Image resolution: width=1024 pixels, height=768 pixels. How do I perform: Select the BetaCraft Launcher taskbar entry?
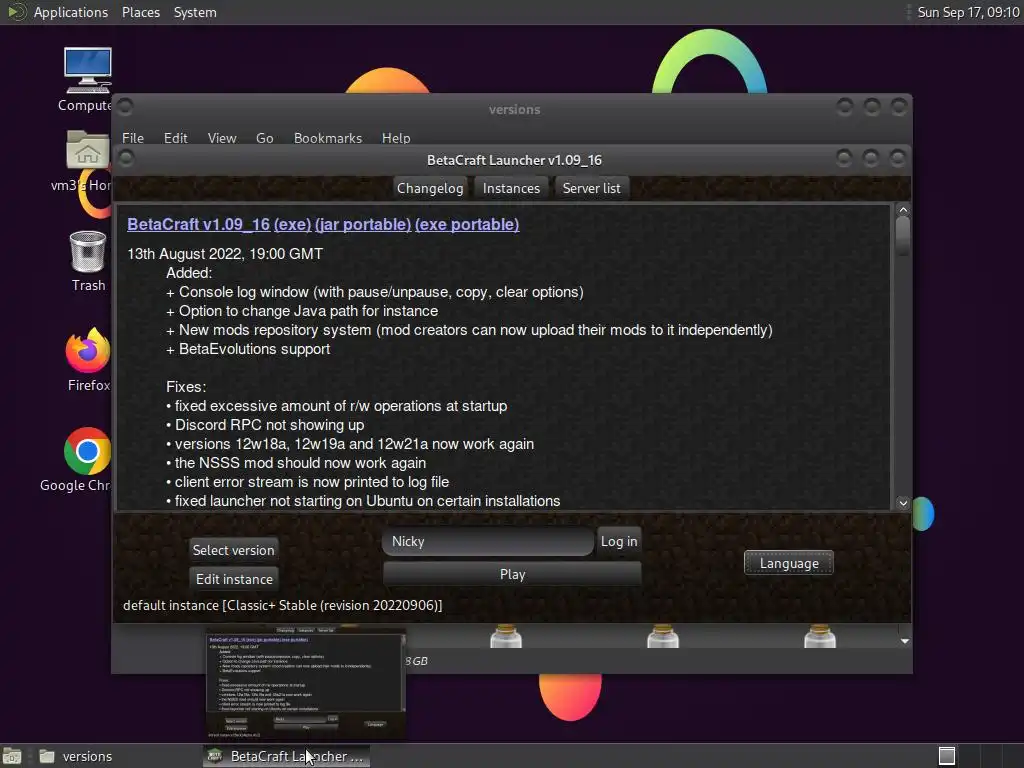(x=286, y=756)
